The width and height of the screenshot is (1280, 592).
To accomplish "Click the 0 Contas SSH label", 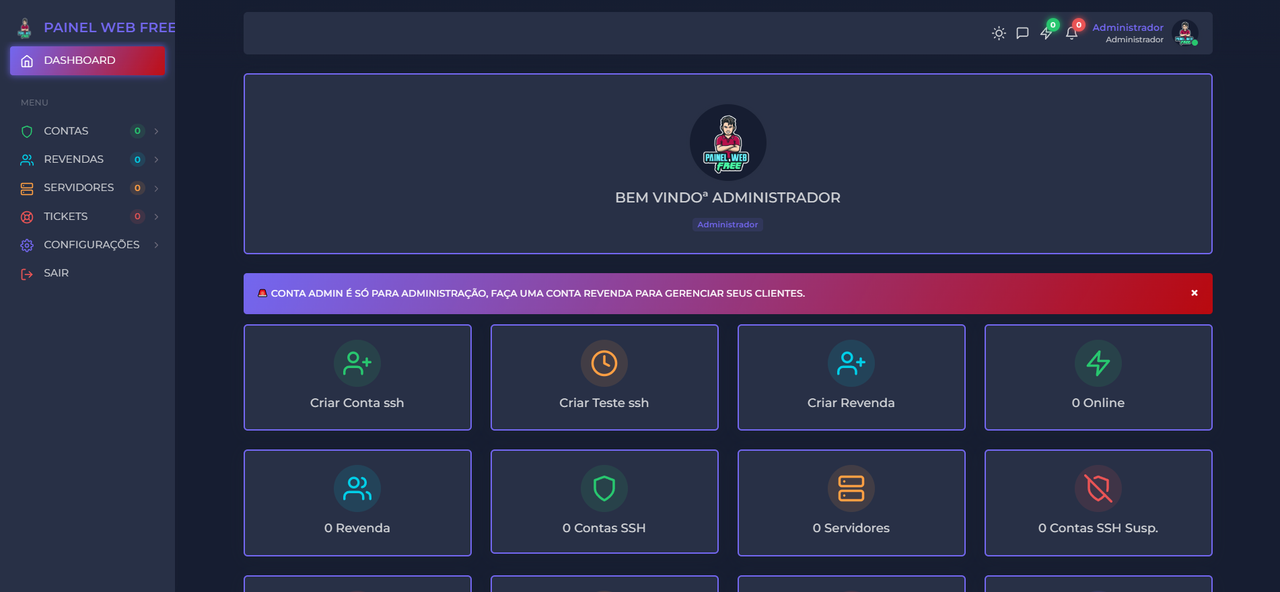I will tap(604, 528).
